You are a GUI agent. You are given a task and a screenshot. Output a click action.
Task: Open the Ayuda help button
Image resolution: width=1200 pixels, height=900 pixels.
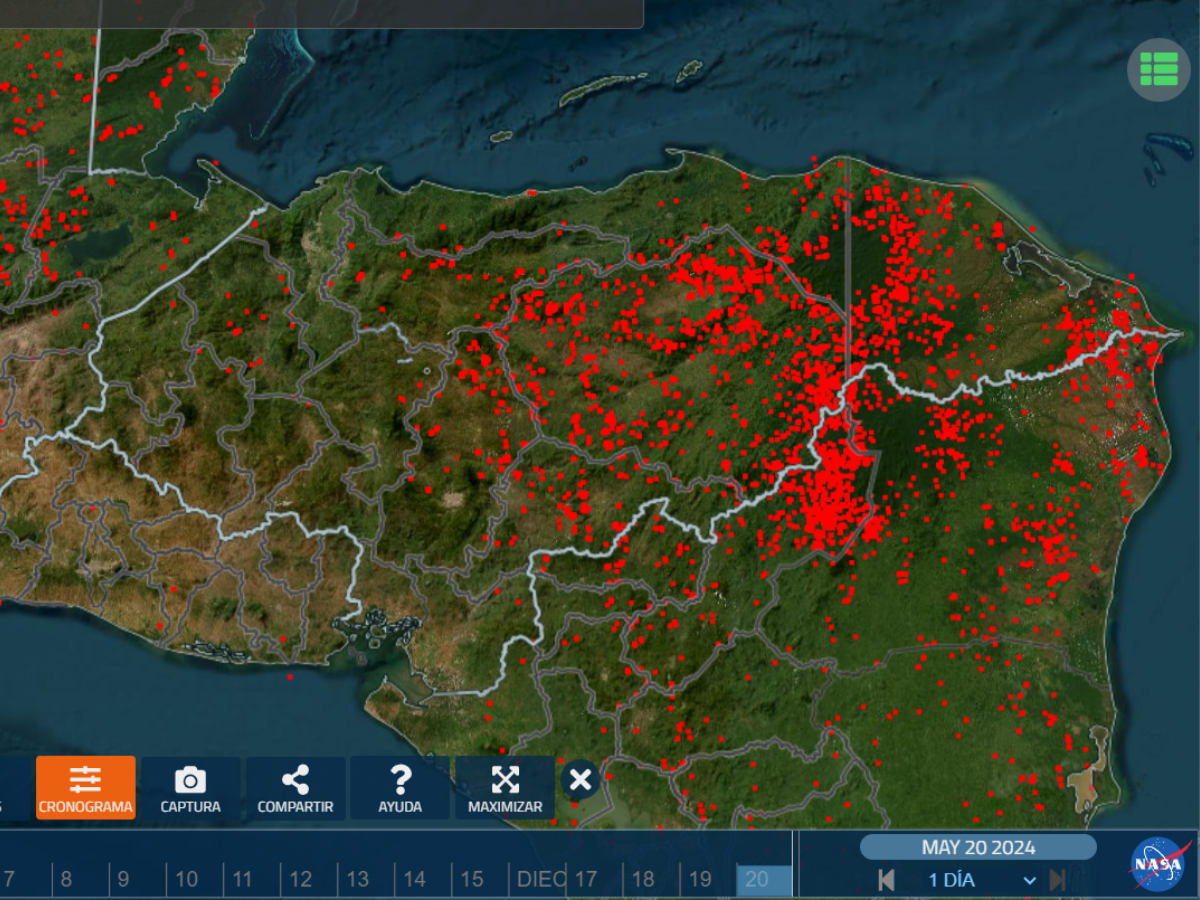tap(400, 788)
